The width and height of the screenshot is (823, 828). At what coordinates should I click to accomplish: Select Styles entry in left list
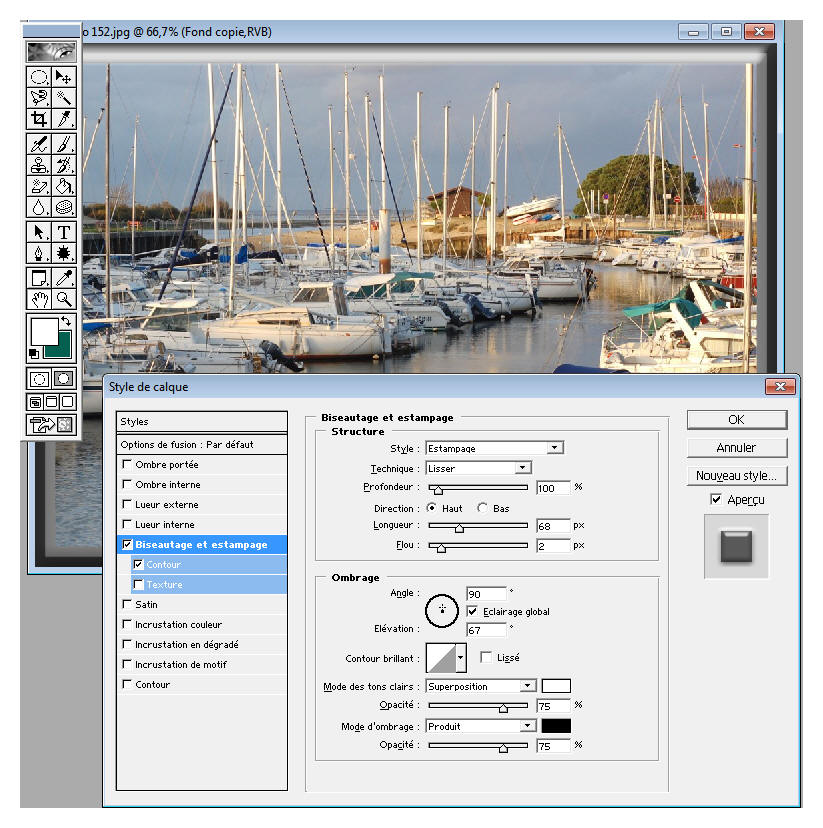point(202,421)
